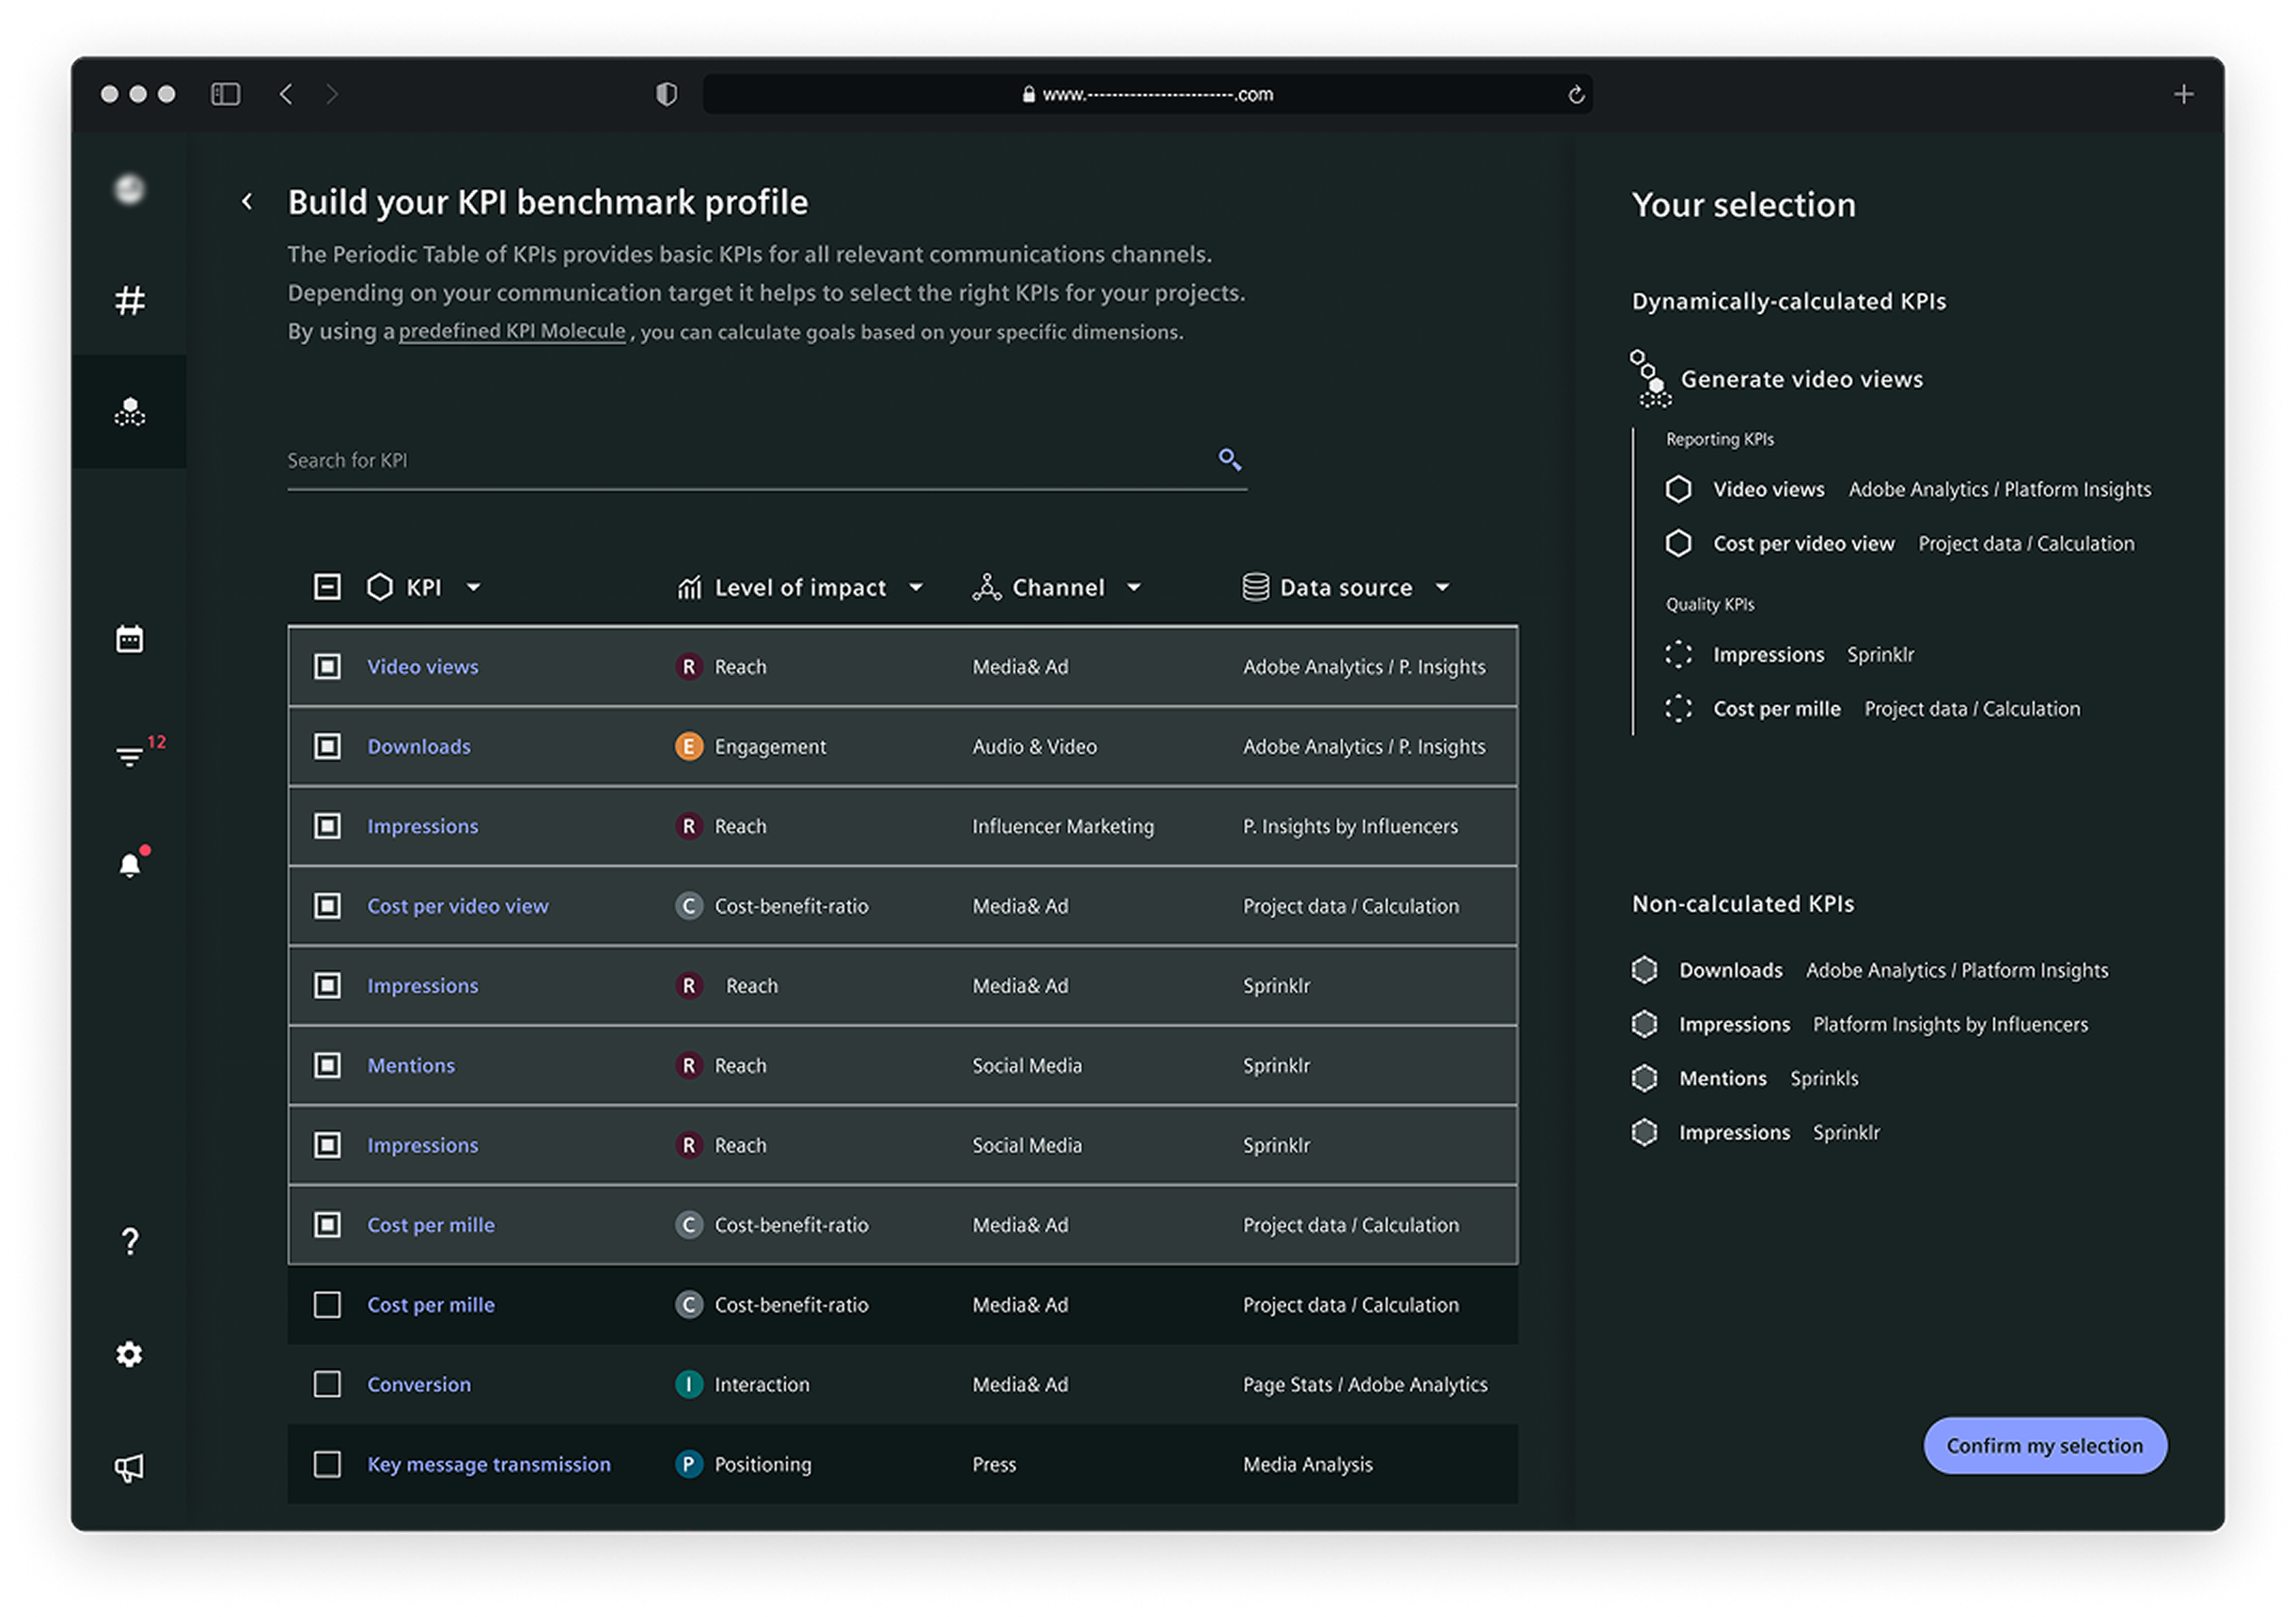Viewport: 2296px width, 1617px height.
Task: Open the calendar from sidebar
Action: 130,638
